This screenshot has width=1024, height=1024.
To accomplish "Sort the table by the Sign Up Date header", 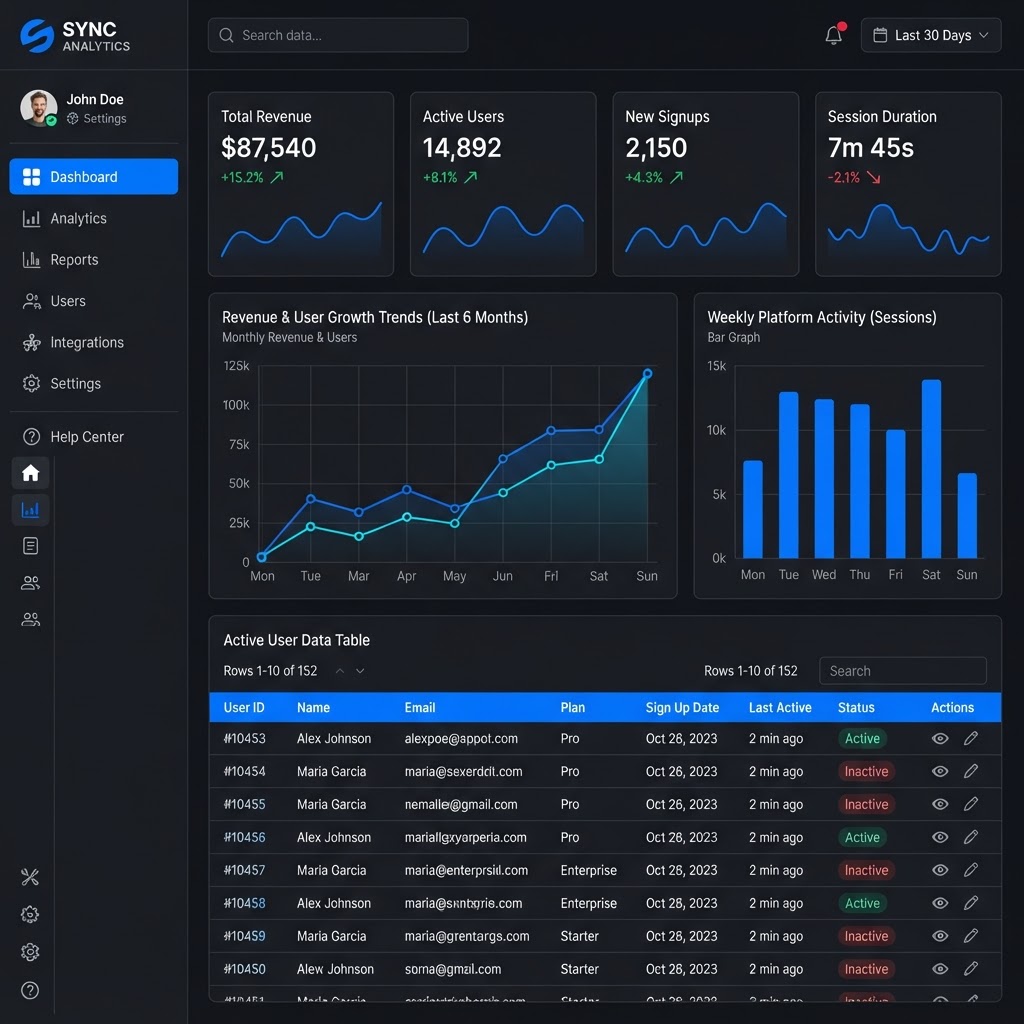I will coord(682,707).
